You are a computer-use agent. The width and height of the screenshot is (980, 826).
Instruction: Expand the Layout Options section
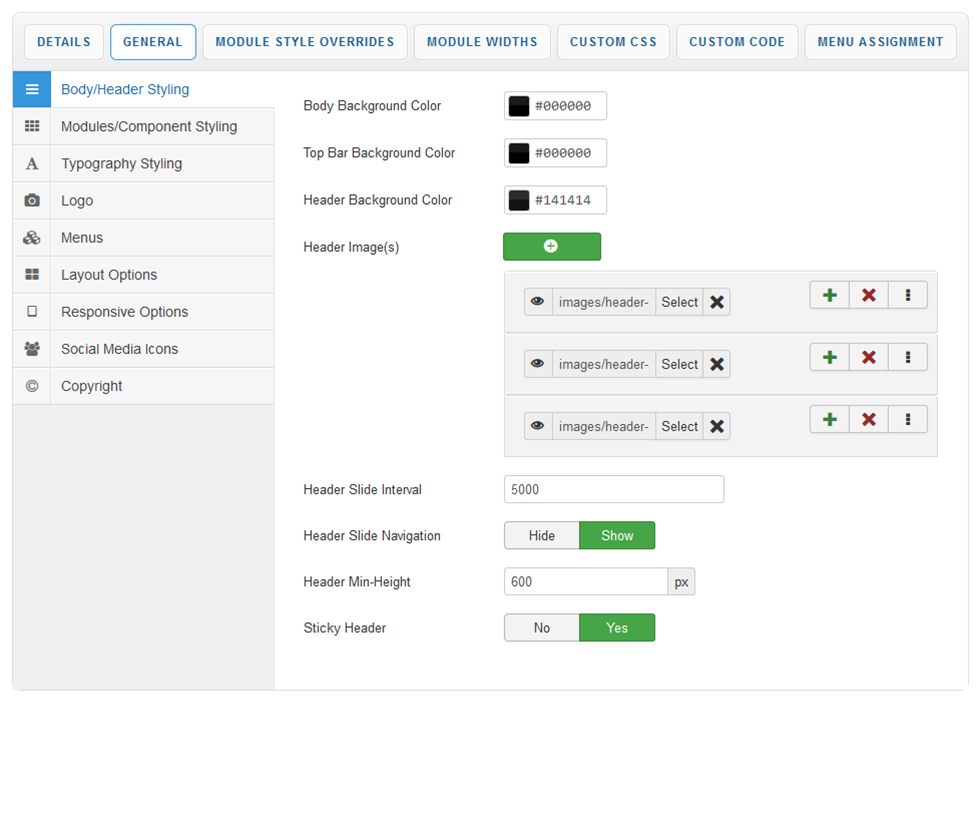click(109, 275)
